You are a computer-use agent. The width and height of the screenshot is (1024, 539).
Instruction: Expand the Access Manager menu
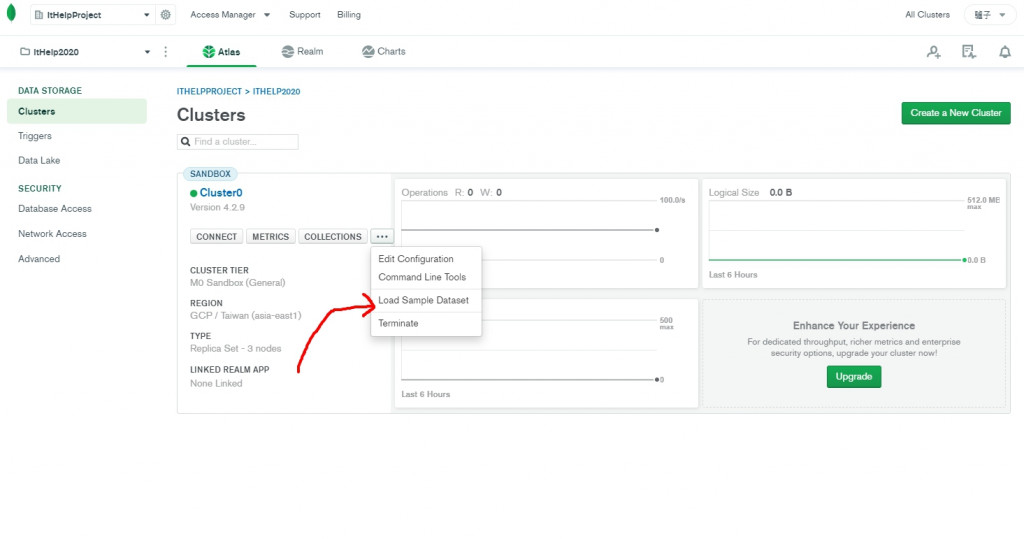(230, 14)
